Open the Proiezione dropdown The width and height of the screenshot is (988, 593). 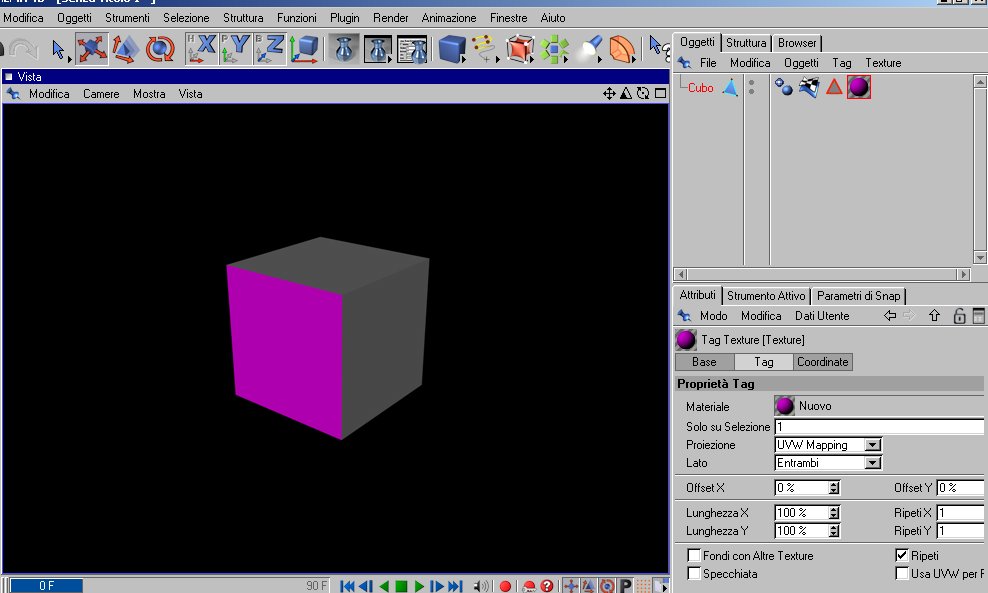pyautogui.click(x=828, y=445)
